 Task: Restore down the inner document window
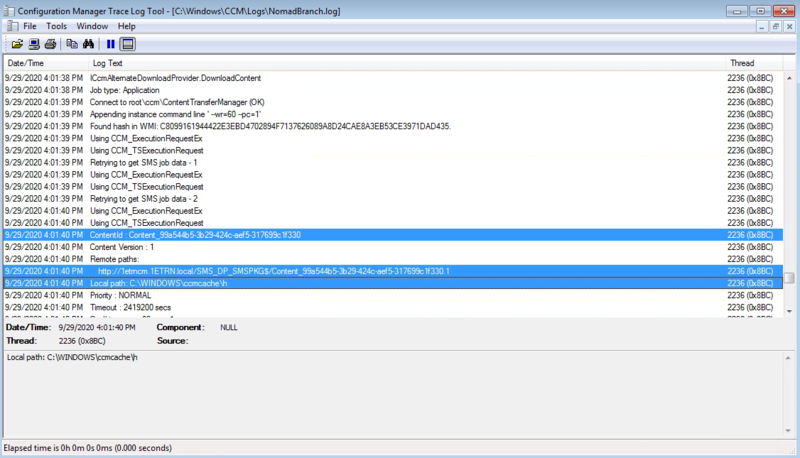pyautogui.click(x=775, y=26)
